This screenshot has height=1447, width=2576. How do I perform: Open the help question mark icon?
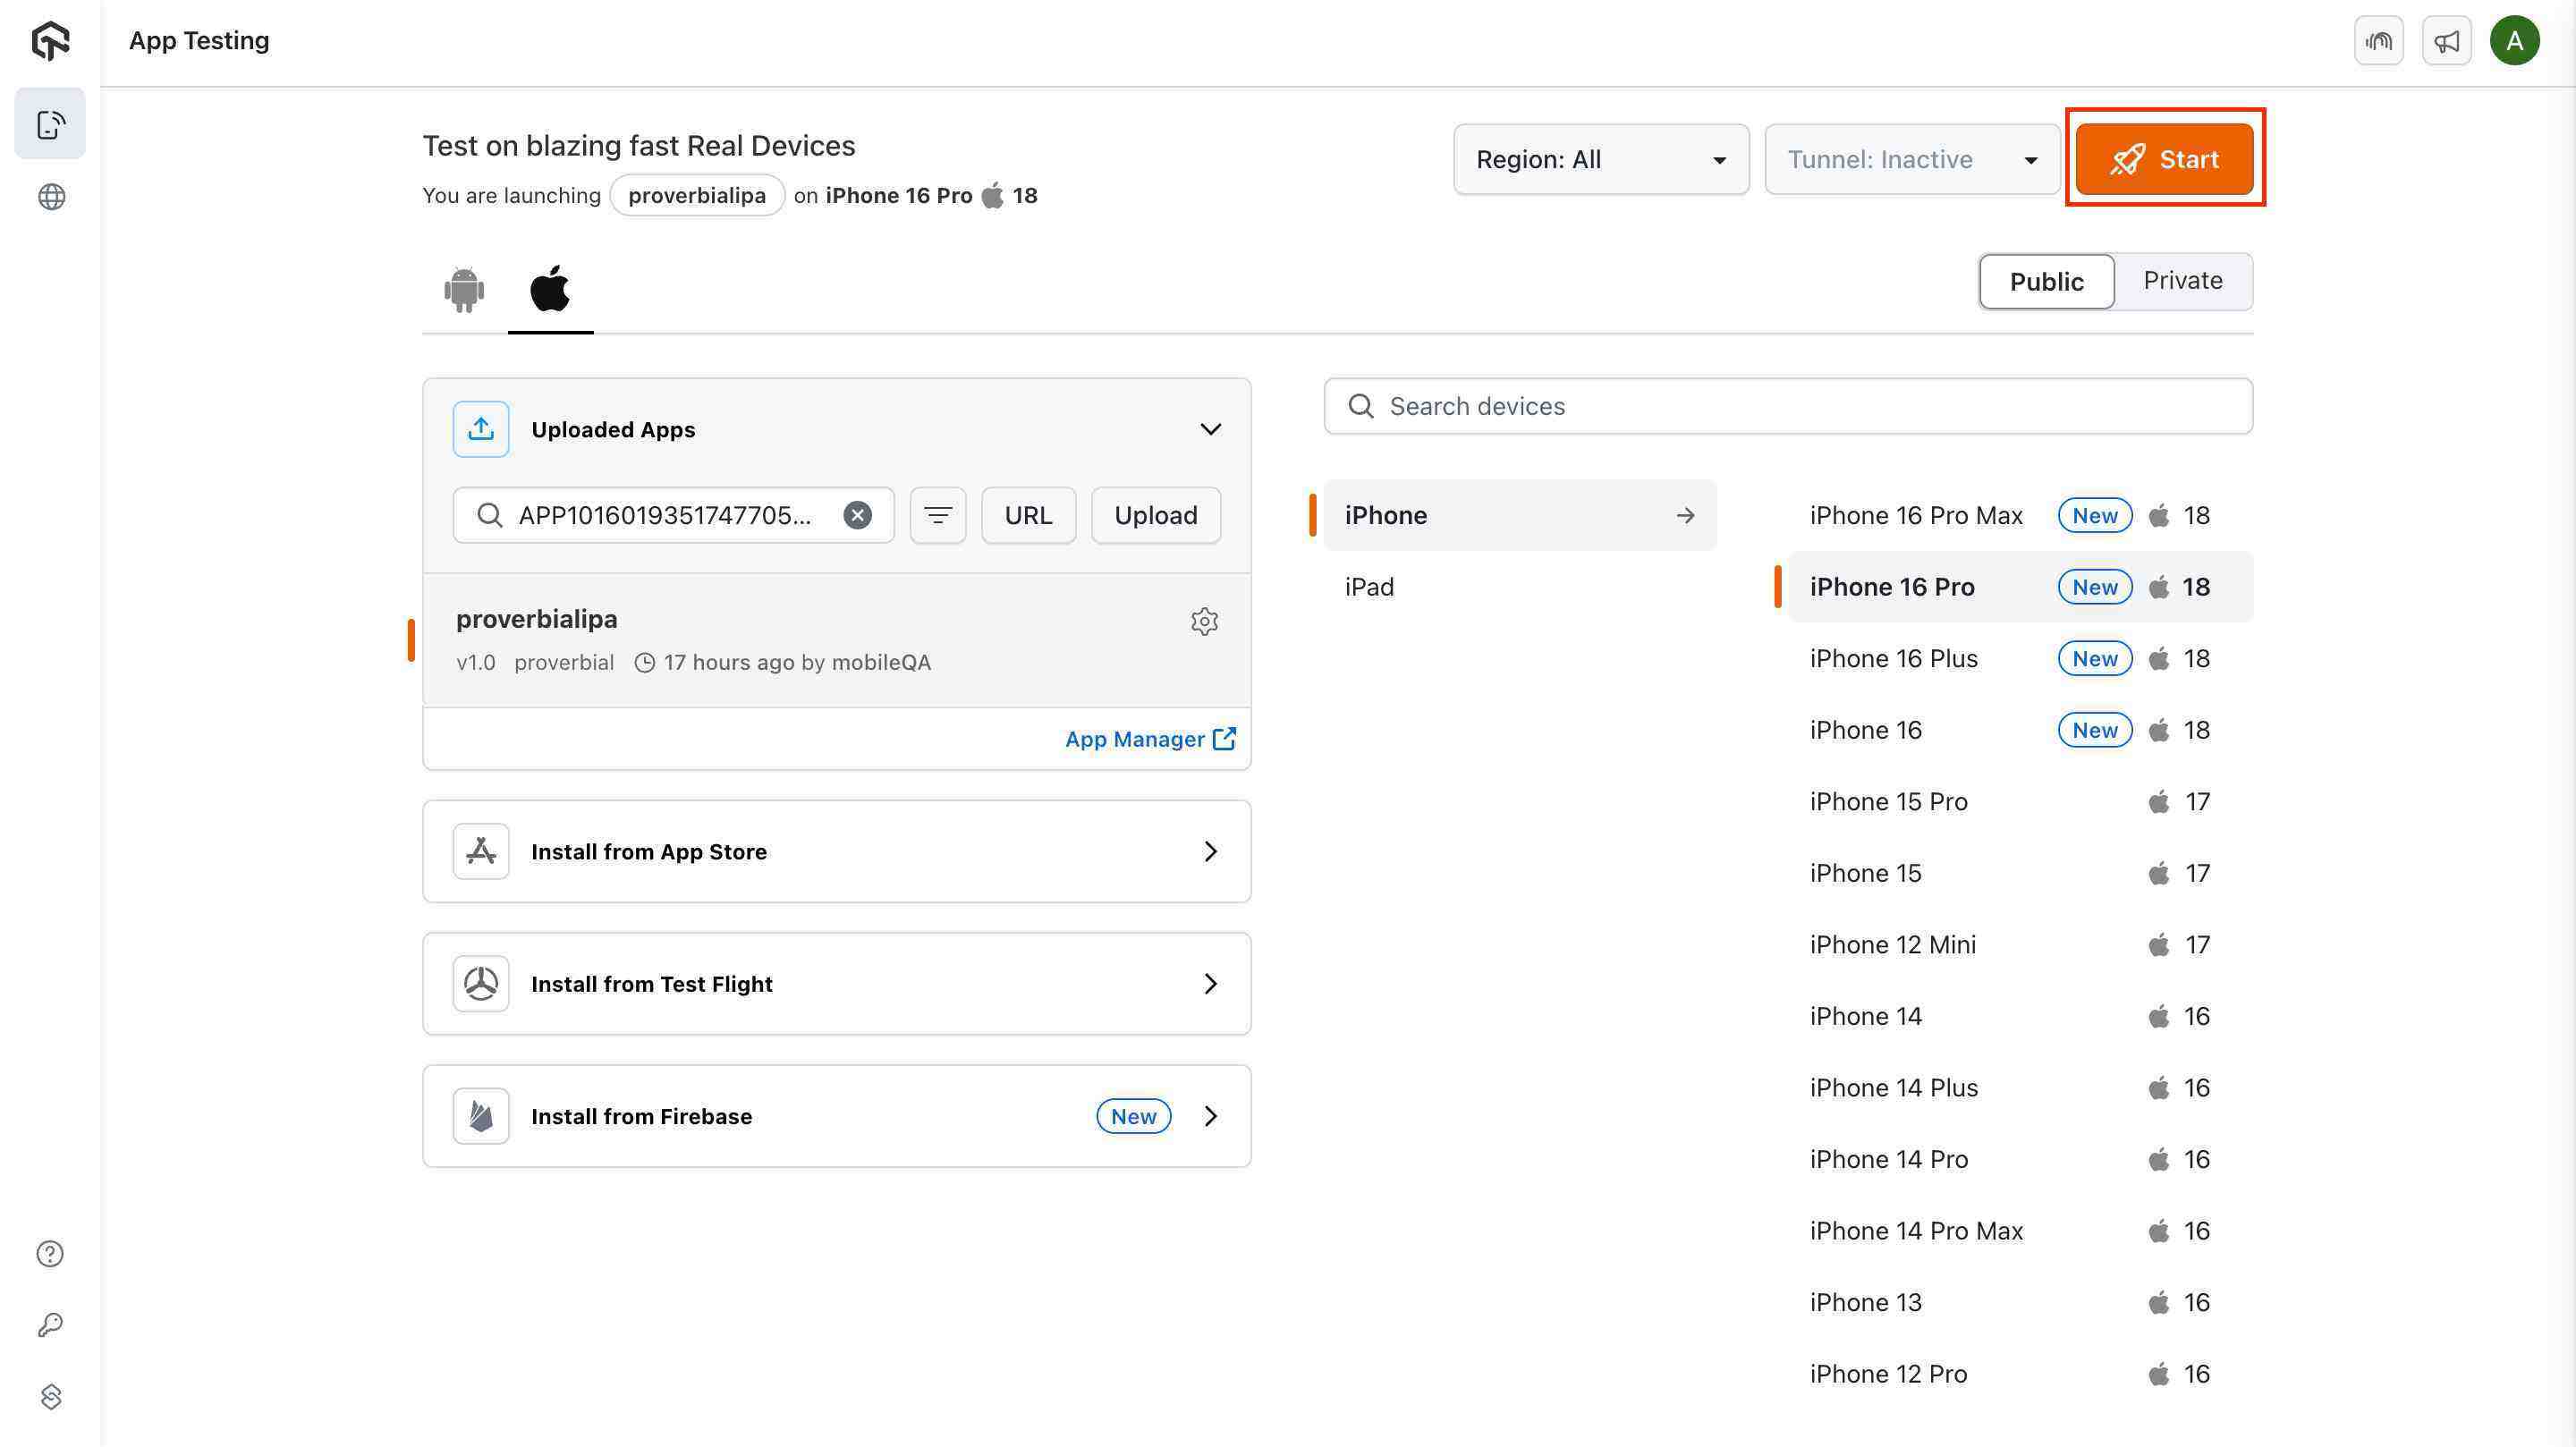(50, 1254)
